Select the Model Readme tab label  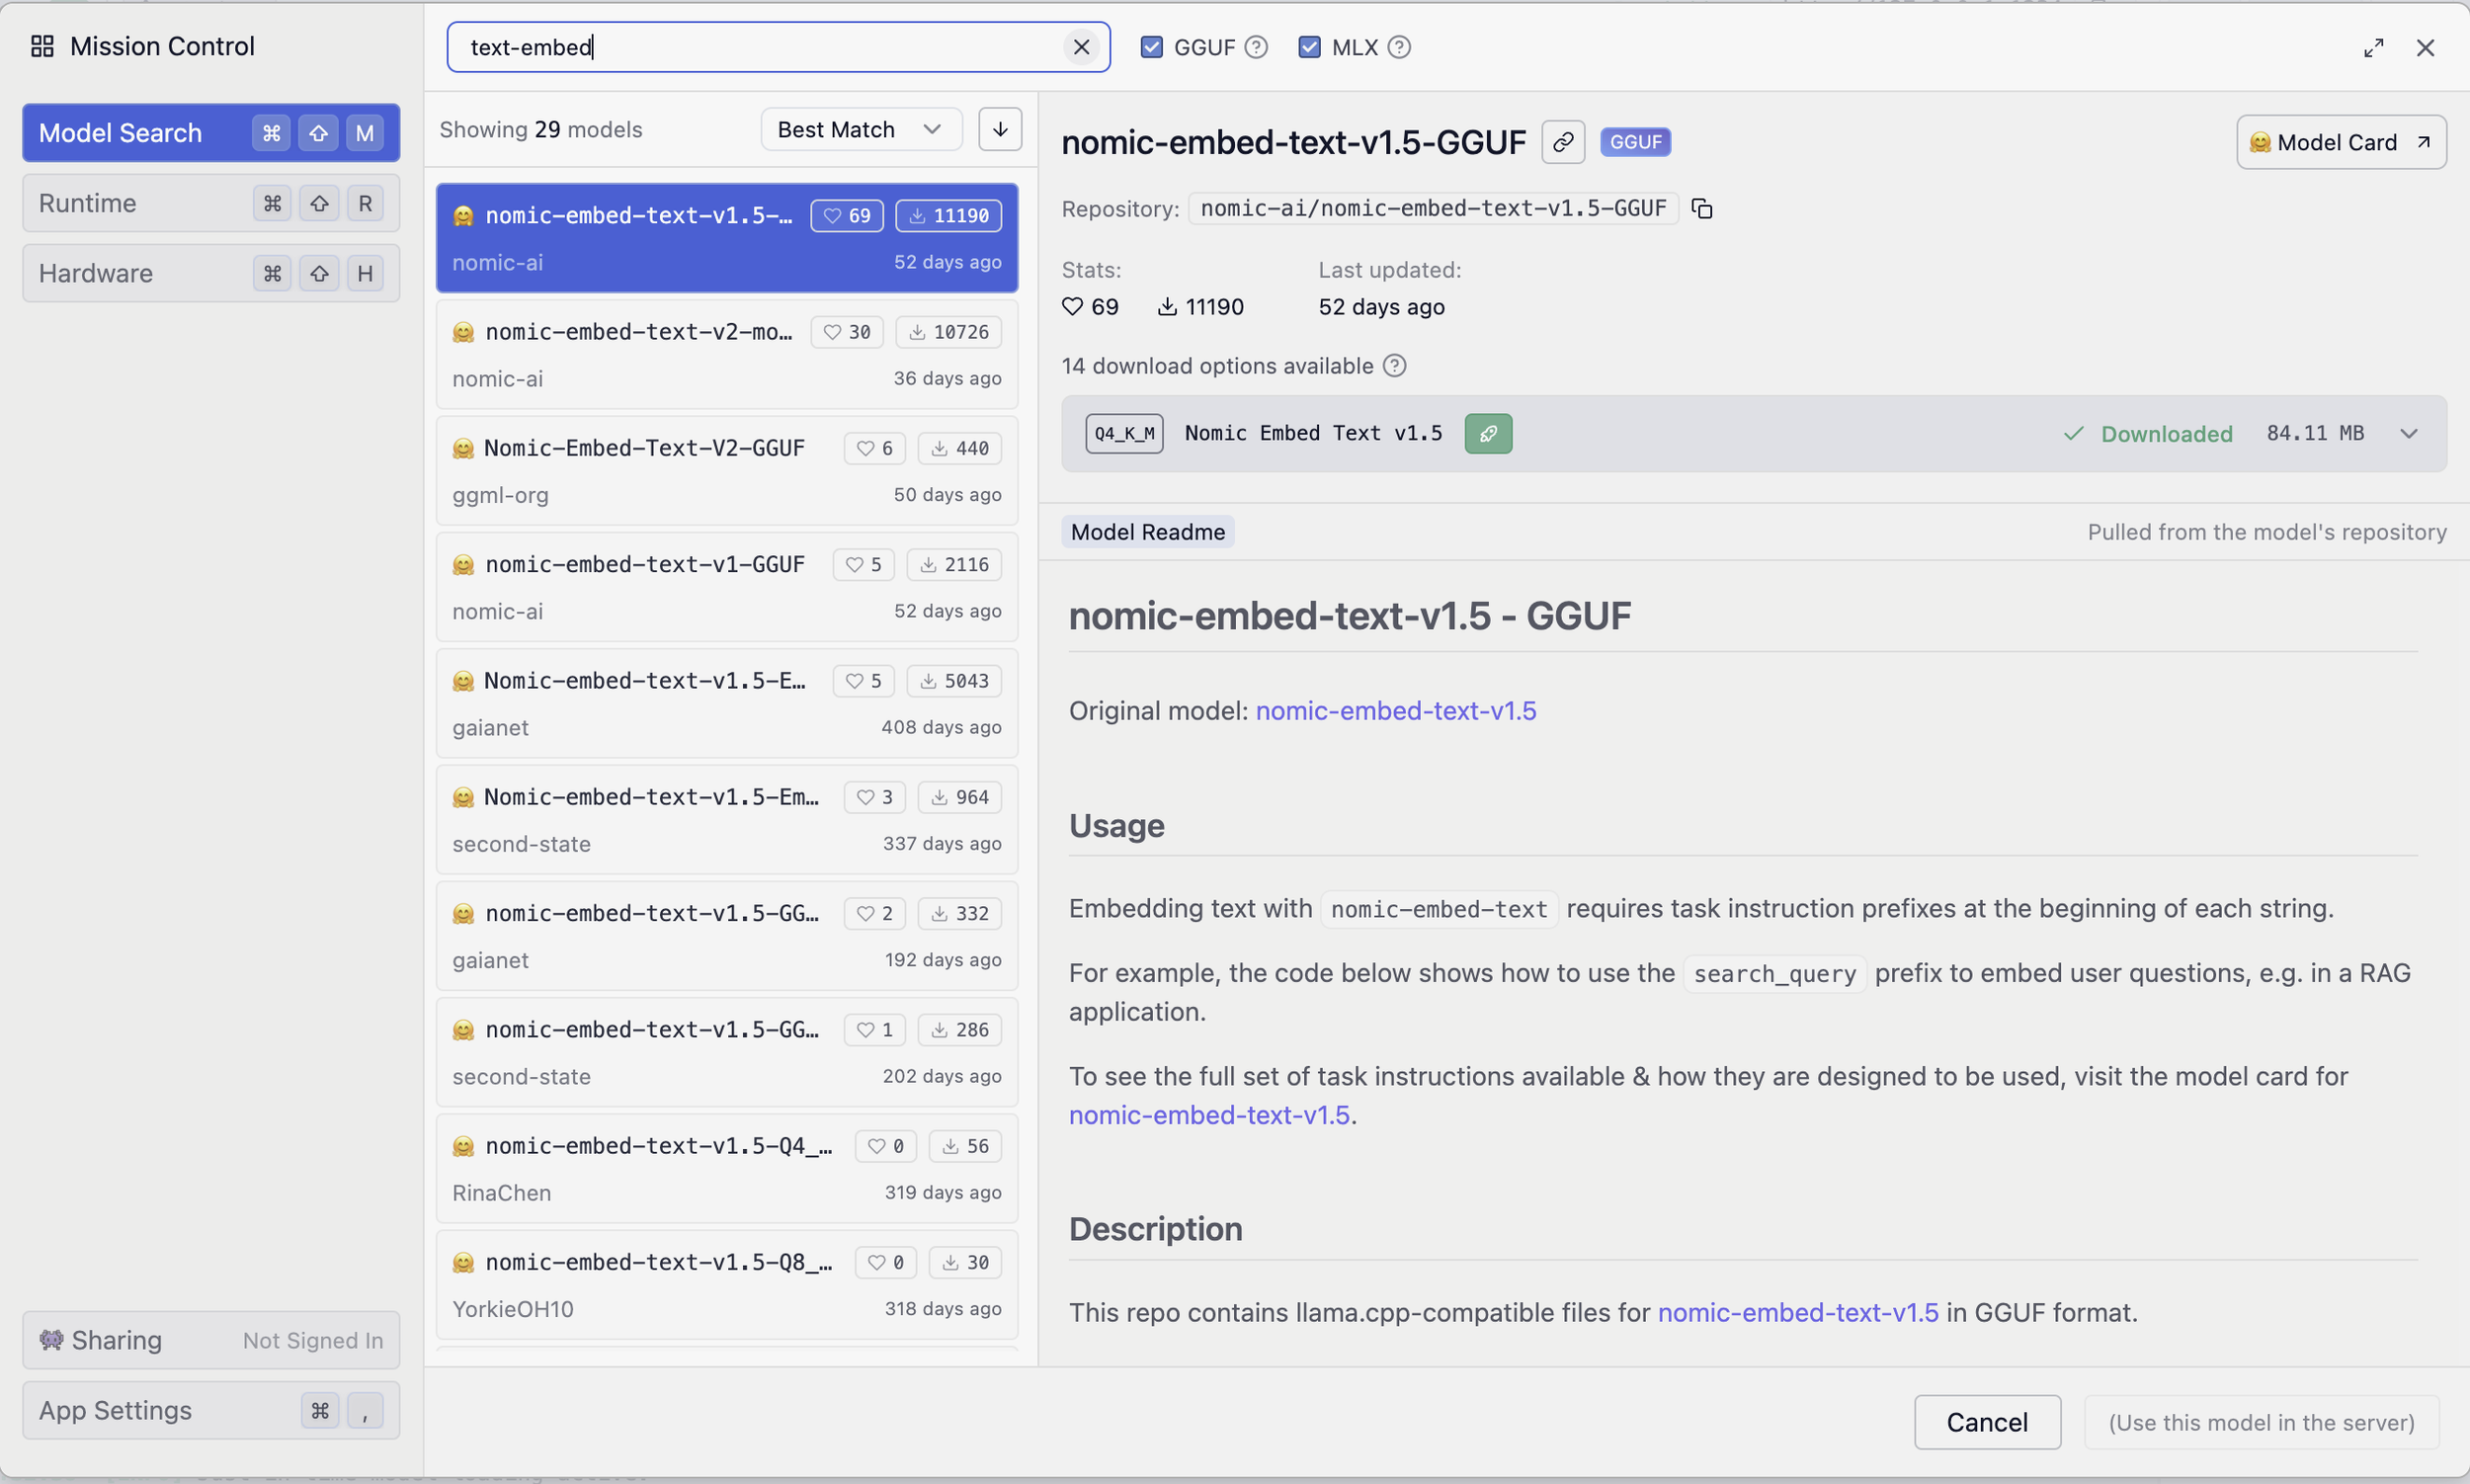1148,532
